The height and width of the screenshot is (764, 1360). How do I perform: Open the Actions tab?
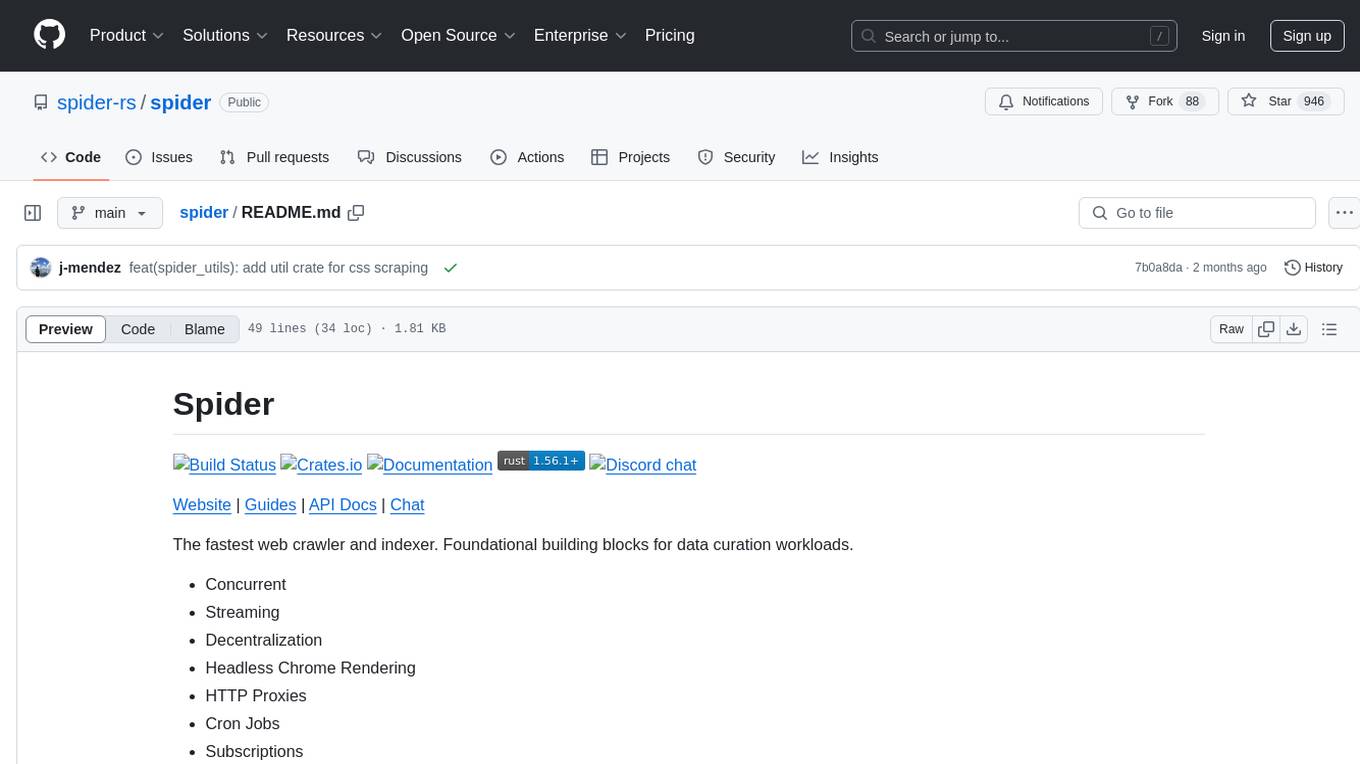pyautogui.click(x=527, y=157)
